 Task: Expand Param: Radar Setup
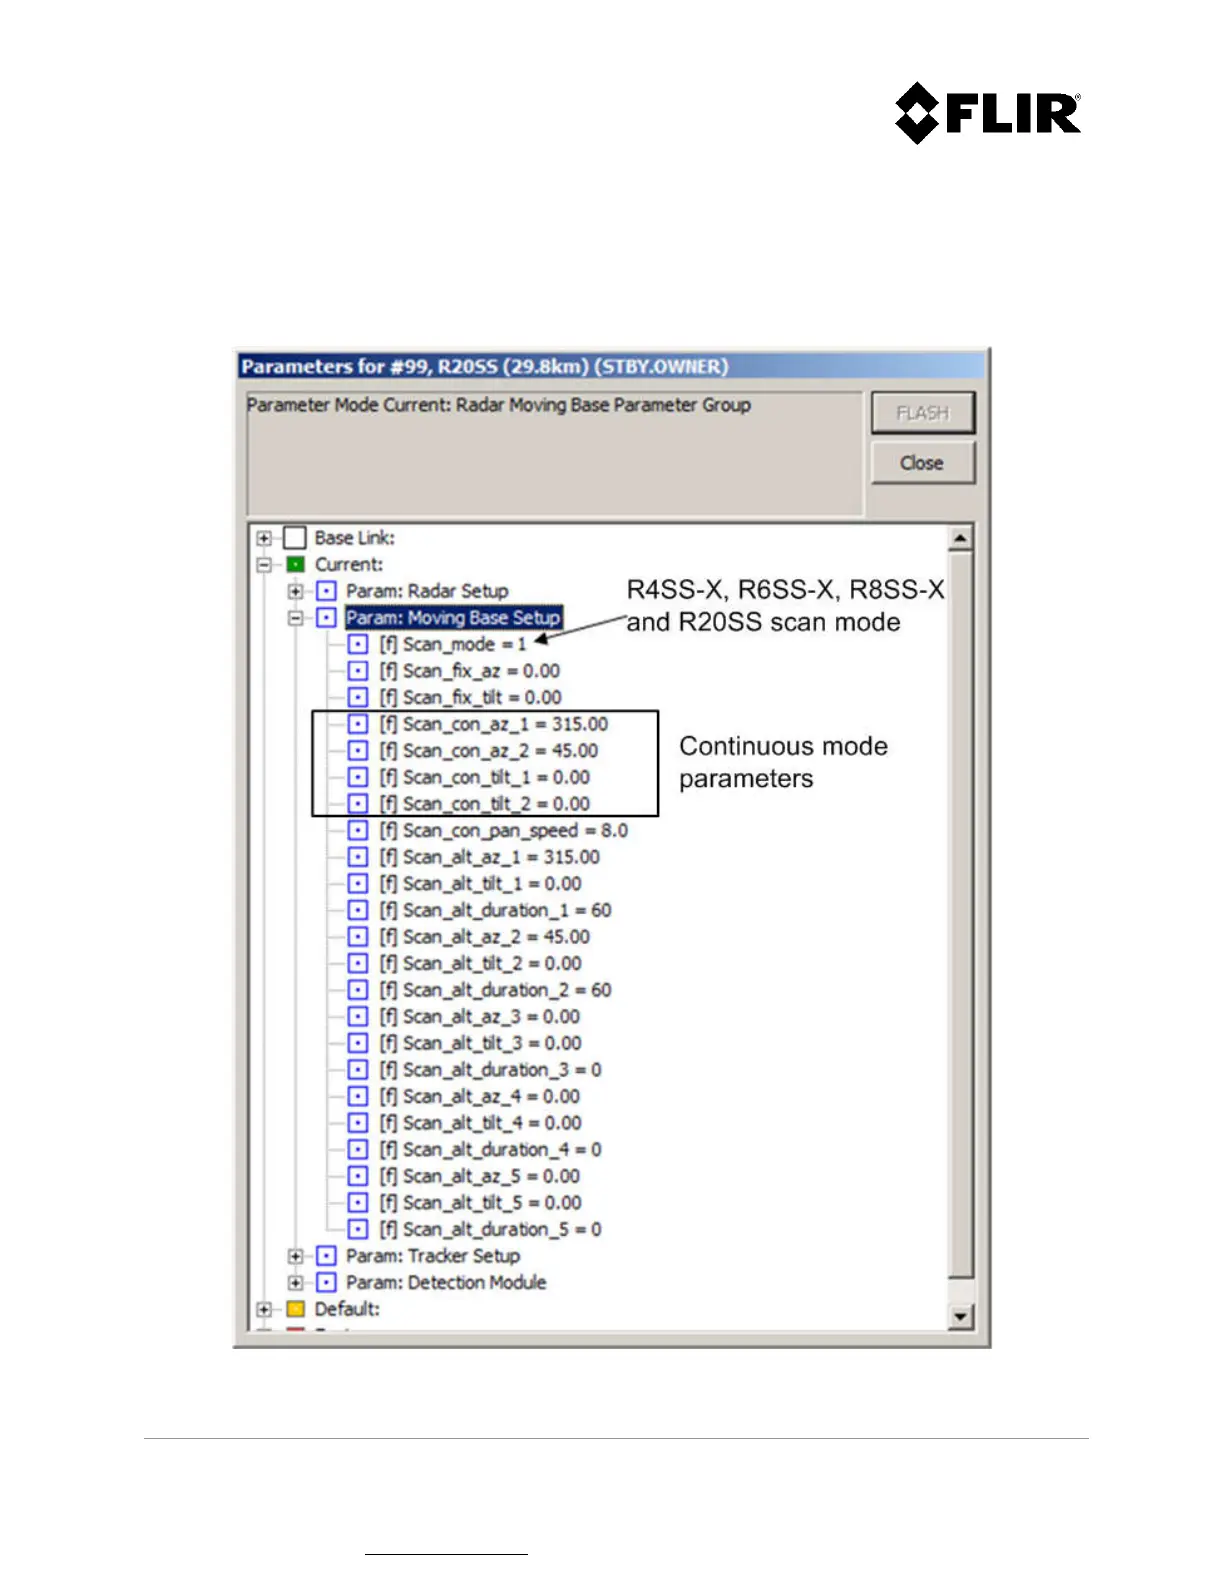tap(295, 591)
